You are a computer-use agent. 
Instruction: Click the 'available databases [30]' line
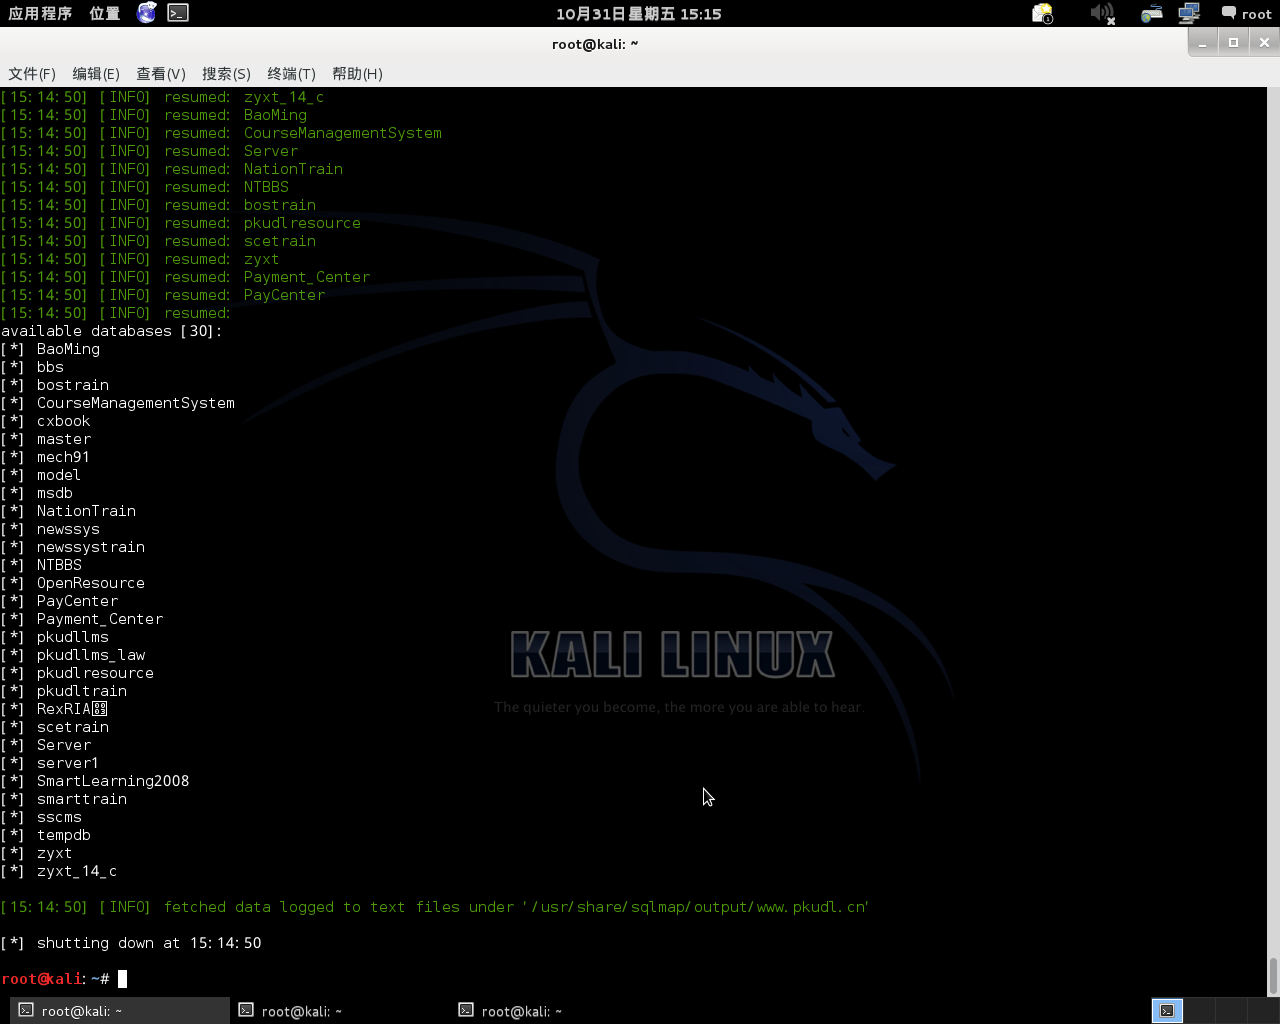[x=112, y=331]
